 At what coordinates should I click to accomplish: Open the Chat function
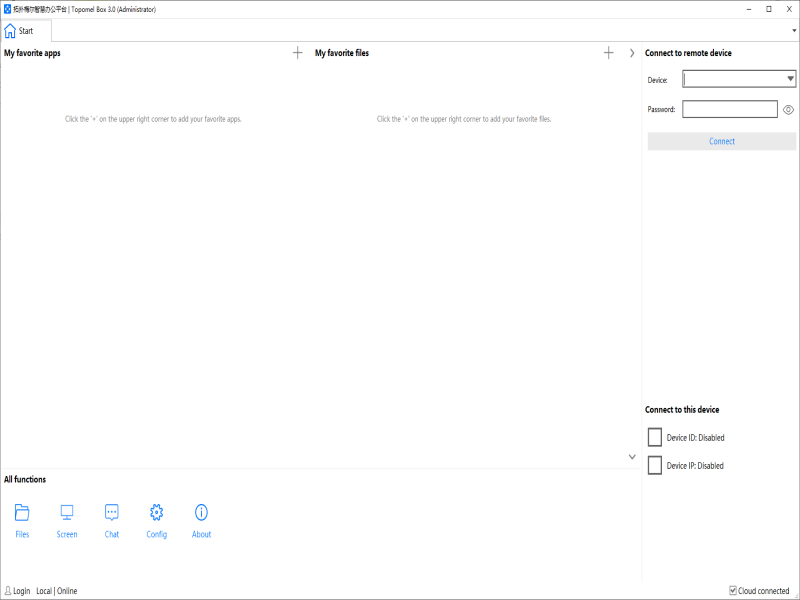pos(112,521)
